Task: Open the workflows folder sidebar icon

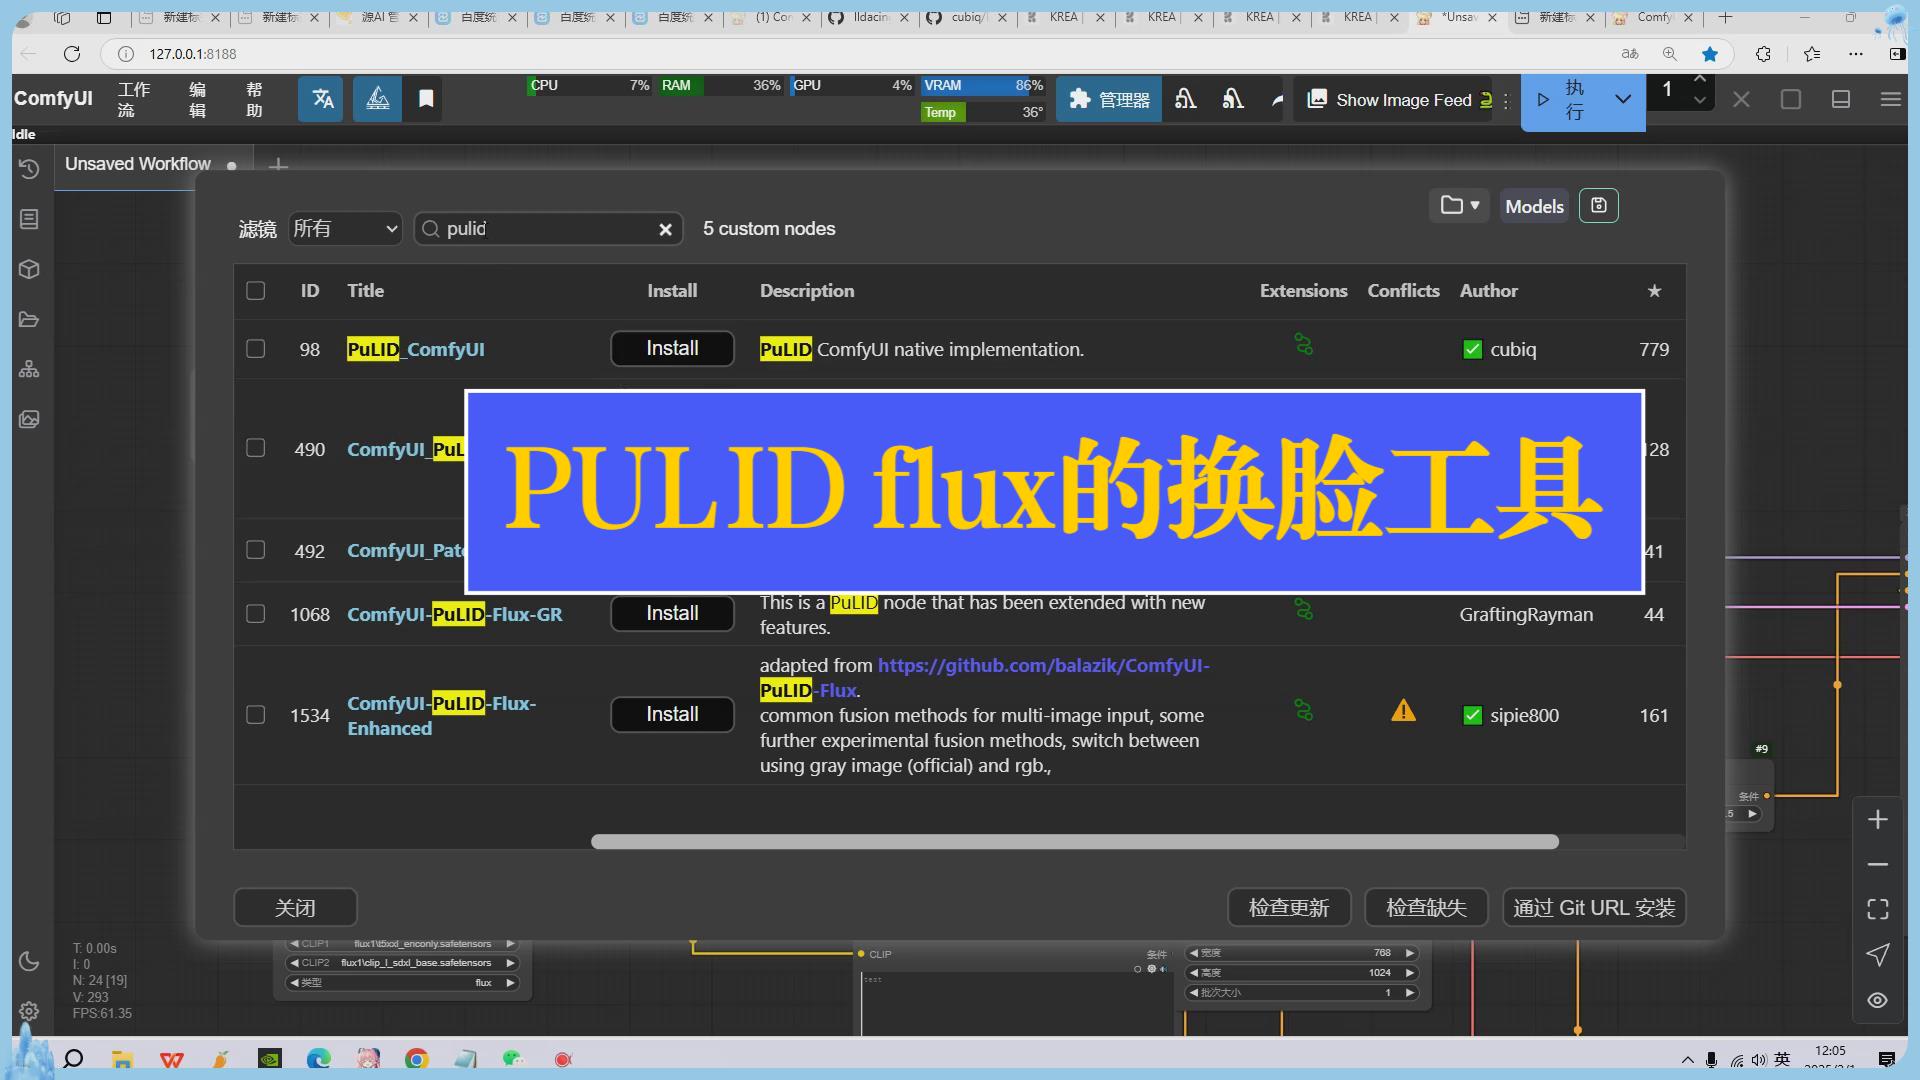Action: (29, 320)
